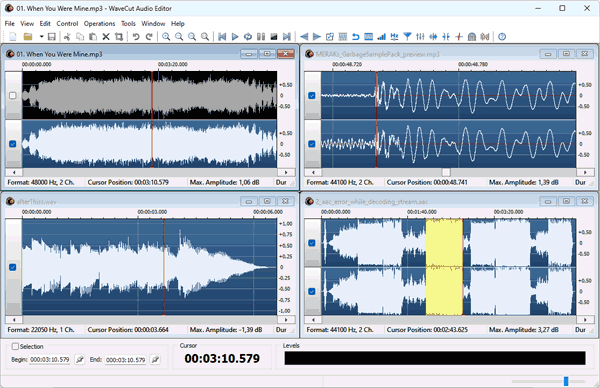Open a file using the folder icon

point(28,37)
